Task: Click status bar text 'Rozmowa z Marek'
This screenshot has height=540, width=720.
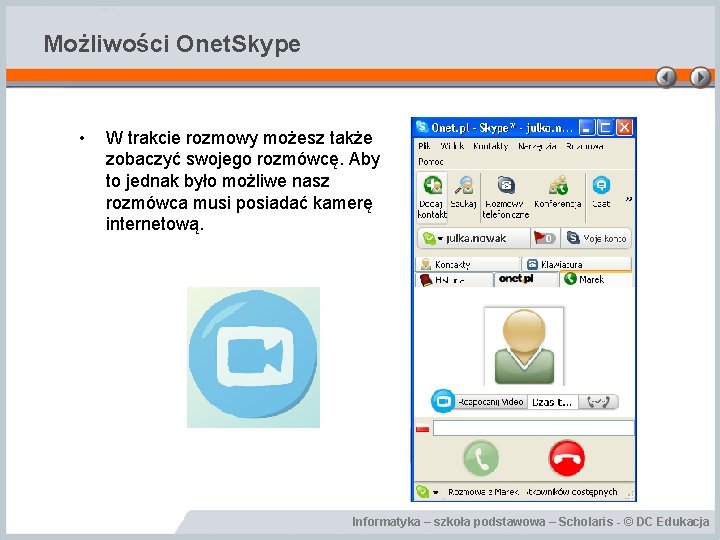Action: pos(483,492)
